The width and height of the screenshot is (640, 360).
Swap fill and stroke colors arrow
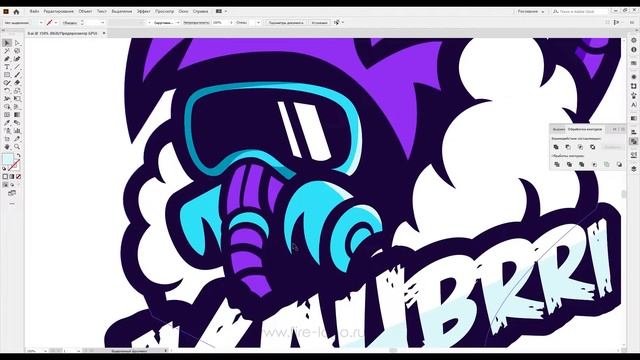coord(18,156)
